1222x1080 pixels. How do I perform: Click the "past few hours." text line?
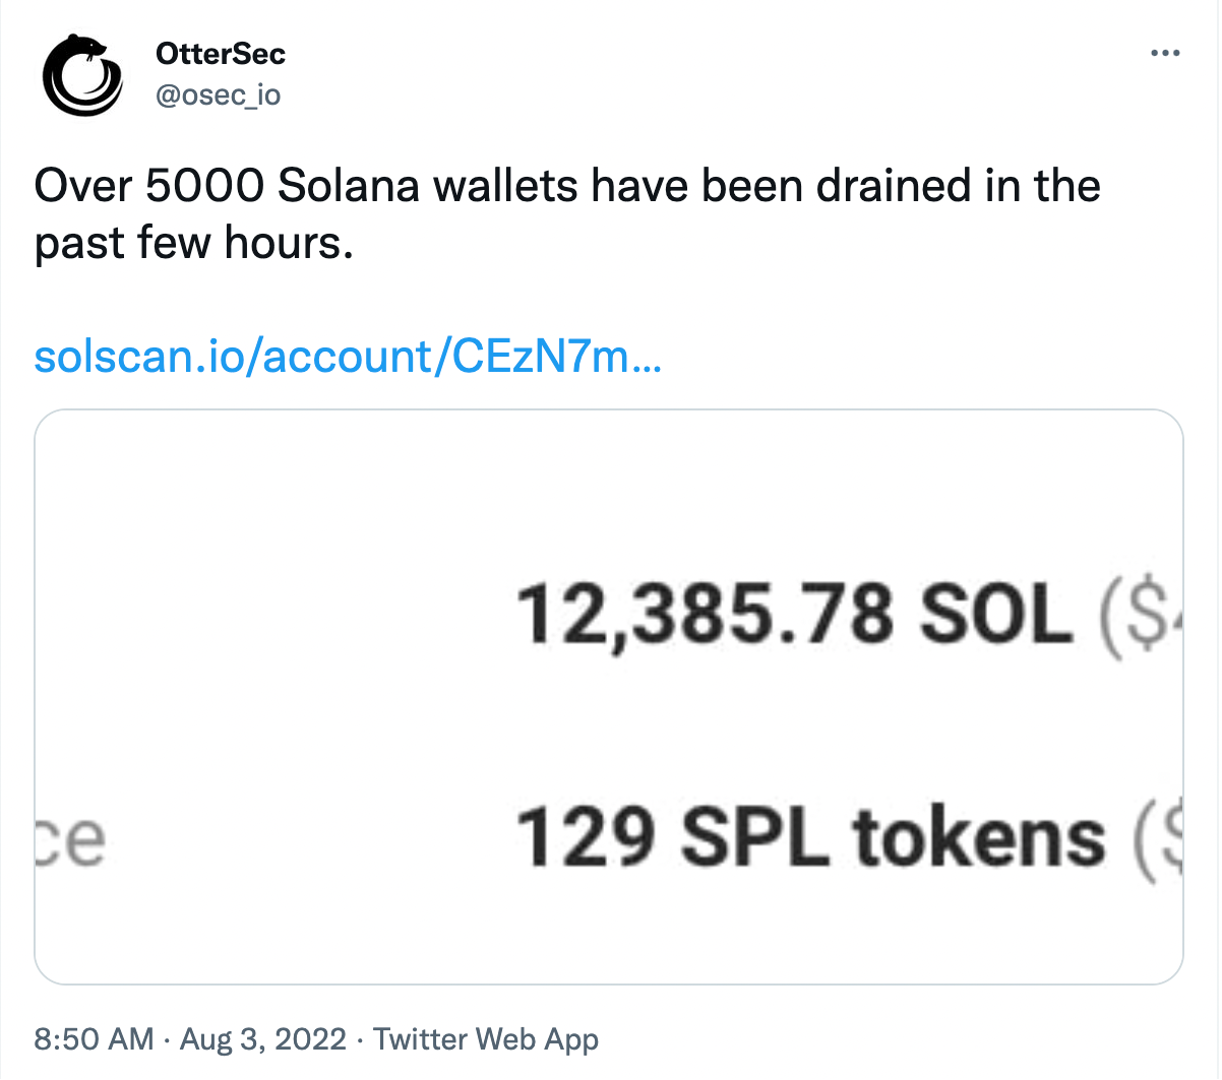[x=194, y=243]
